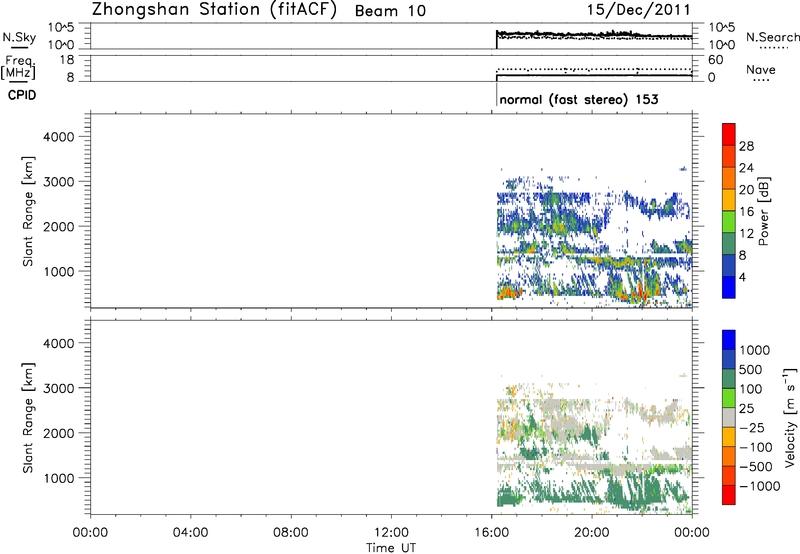
Task: Click the '08:00' time tick label
Action: pos(291,533)
